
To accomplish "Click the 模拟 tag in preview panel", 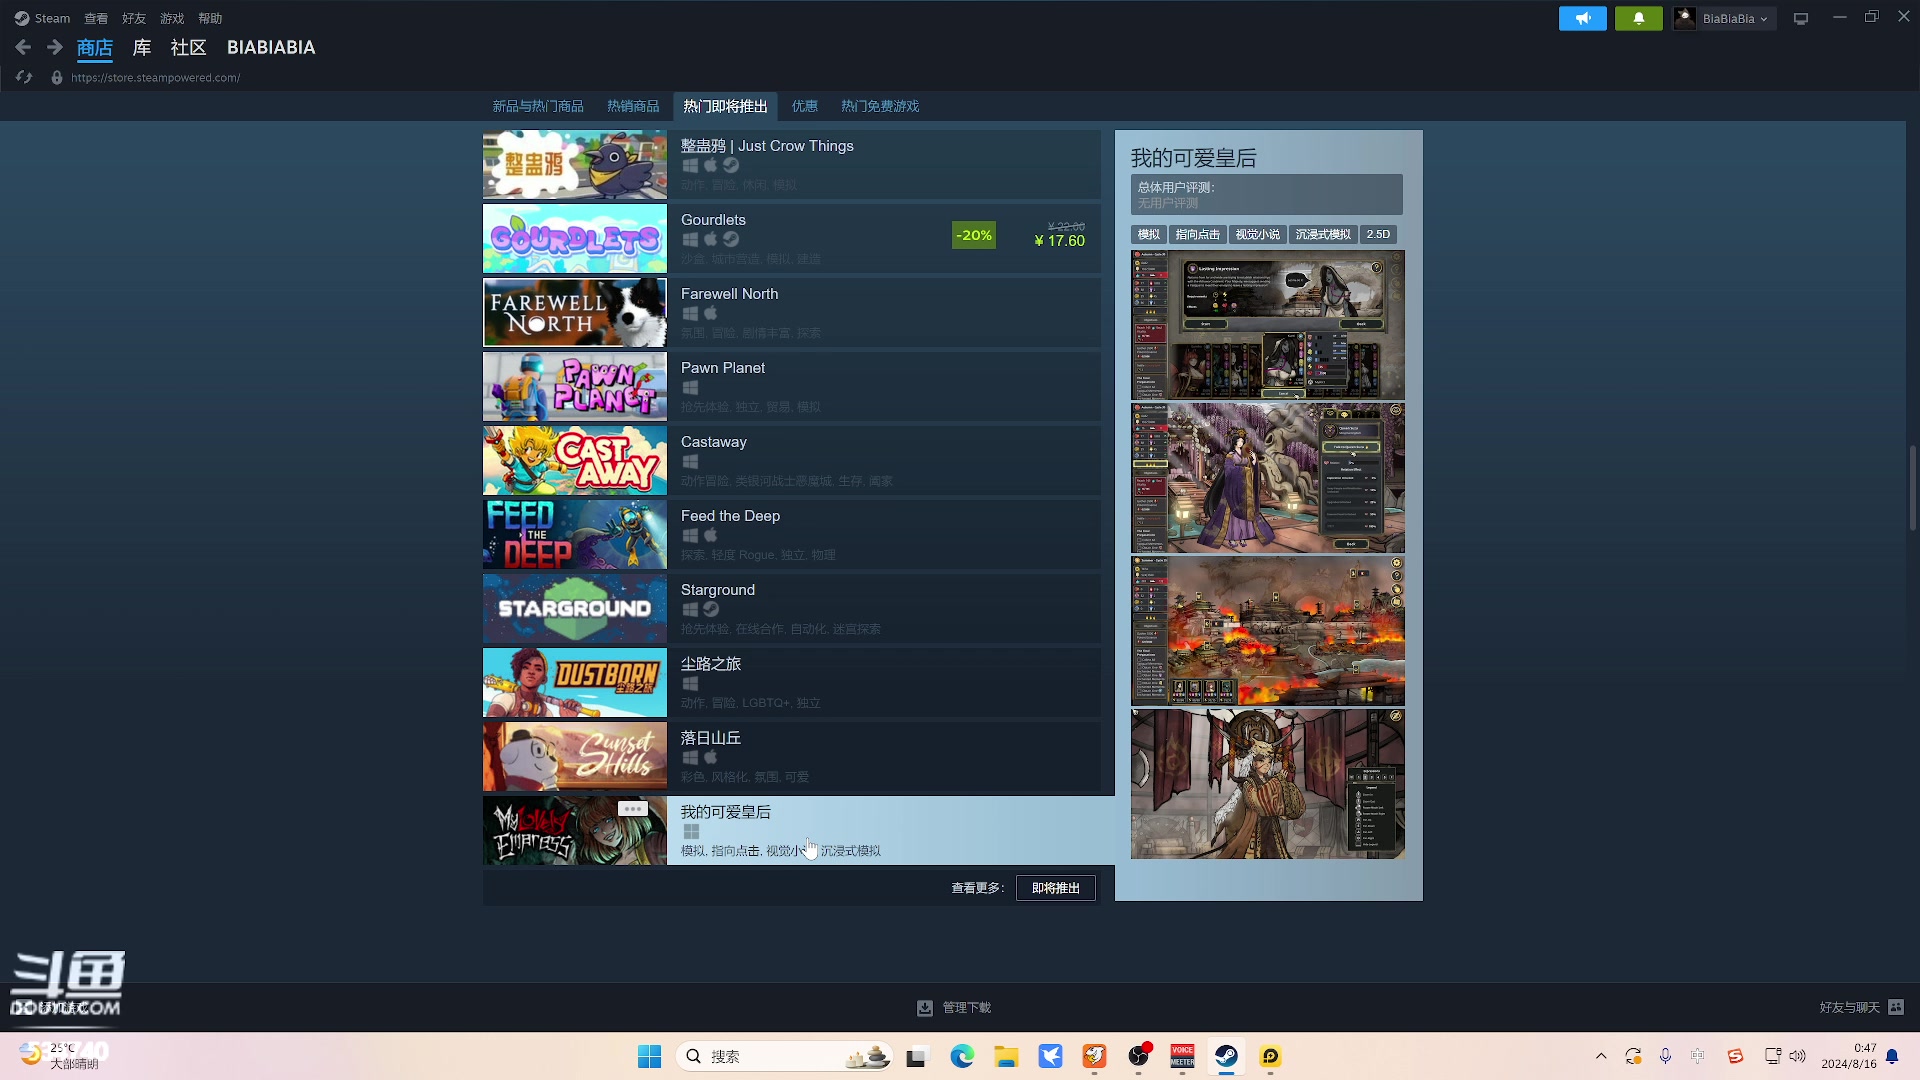I will 1148,235.
